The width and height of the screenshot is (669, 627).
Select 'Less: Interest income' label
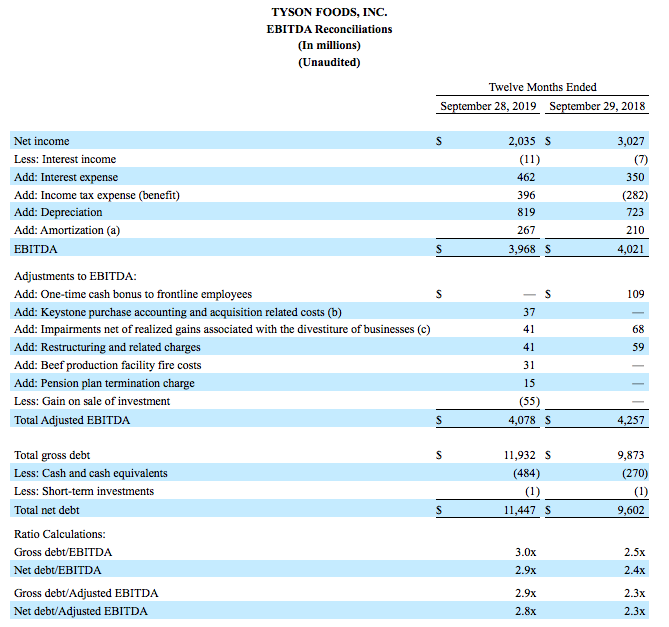[x=65, y=159]
